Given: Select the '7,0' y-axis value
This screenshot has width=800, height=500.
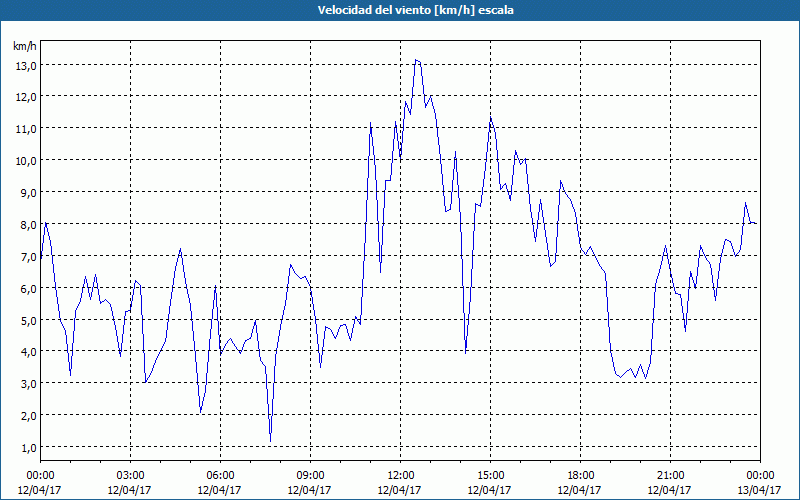Looking at the screenshot, I should pos(28,257).
